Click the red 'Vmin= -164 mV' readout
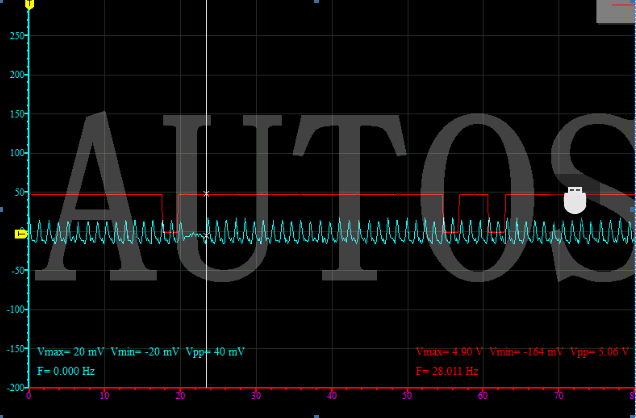 [x=526, y=352]
